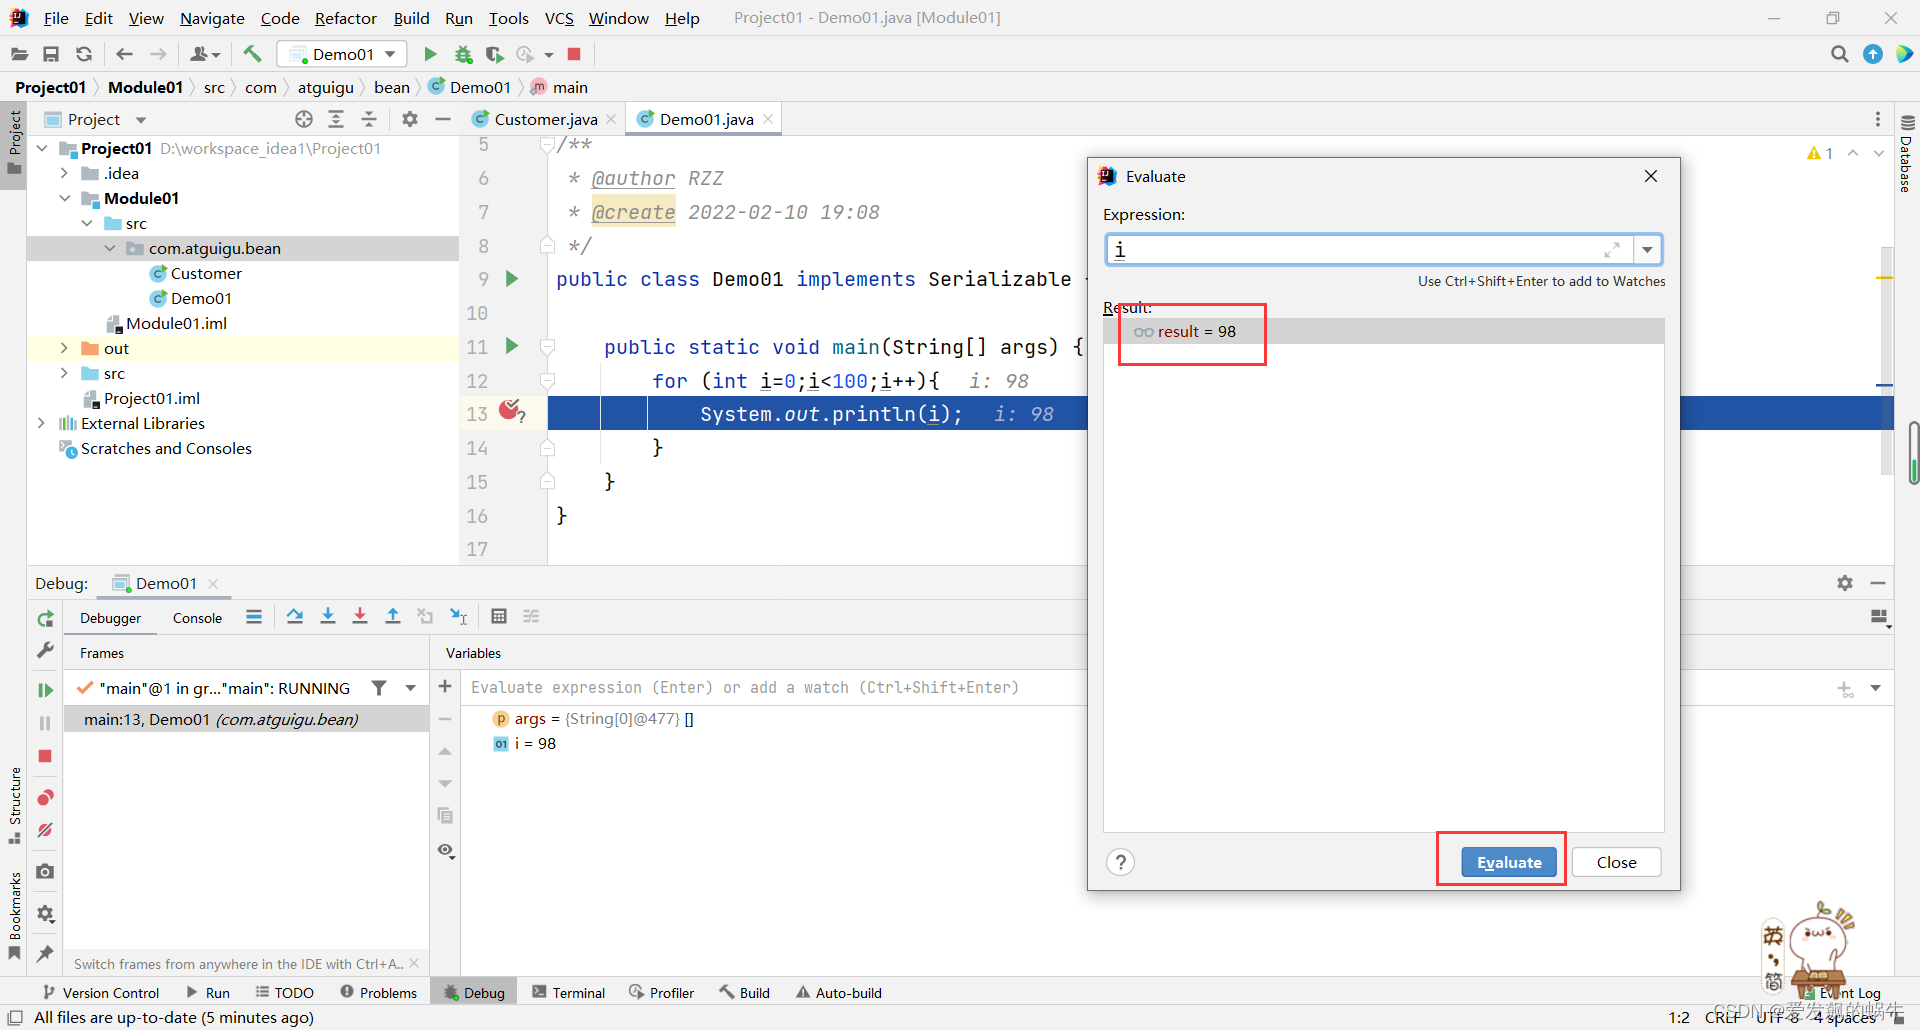Screen dimensions: 1920x1030
Task: Click Close button in Evaluate dialog
Action: click(x=1616, y=862)
